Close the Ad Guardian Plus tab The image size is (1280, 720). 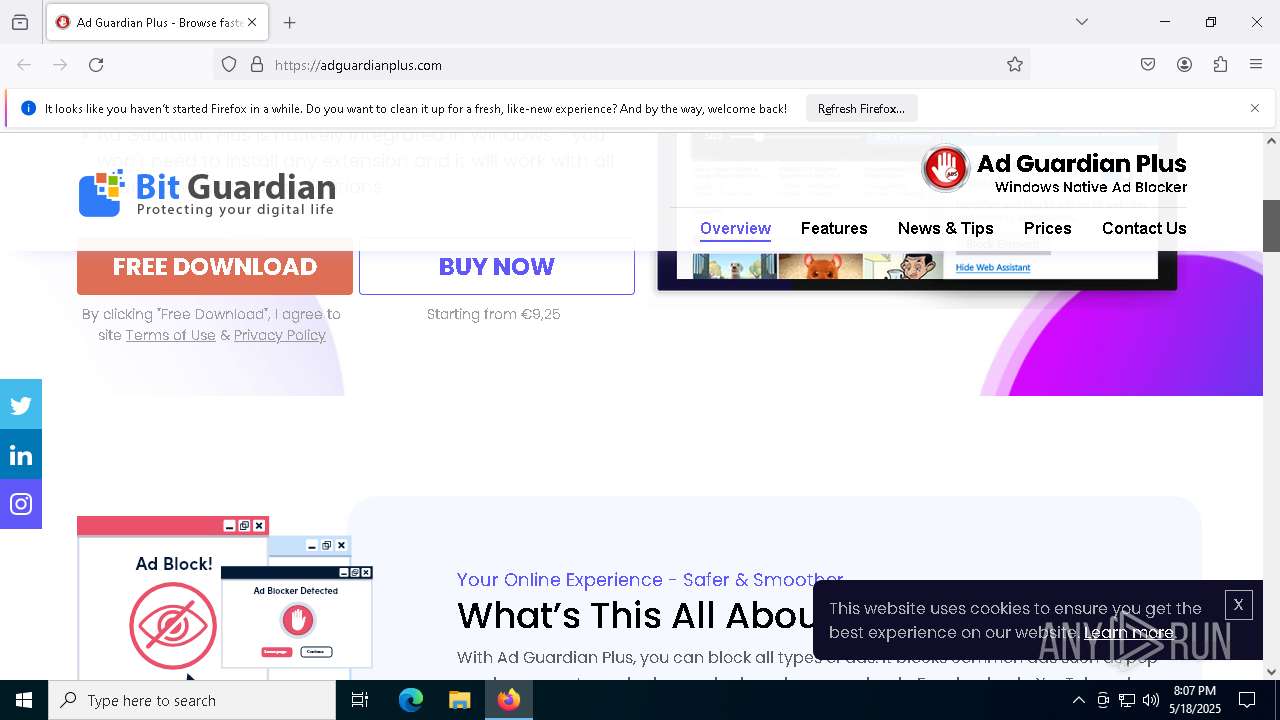(252, 22)
